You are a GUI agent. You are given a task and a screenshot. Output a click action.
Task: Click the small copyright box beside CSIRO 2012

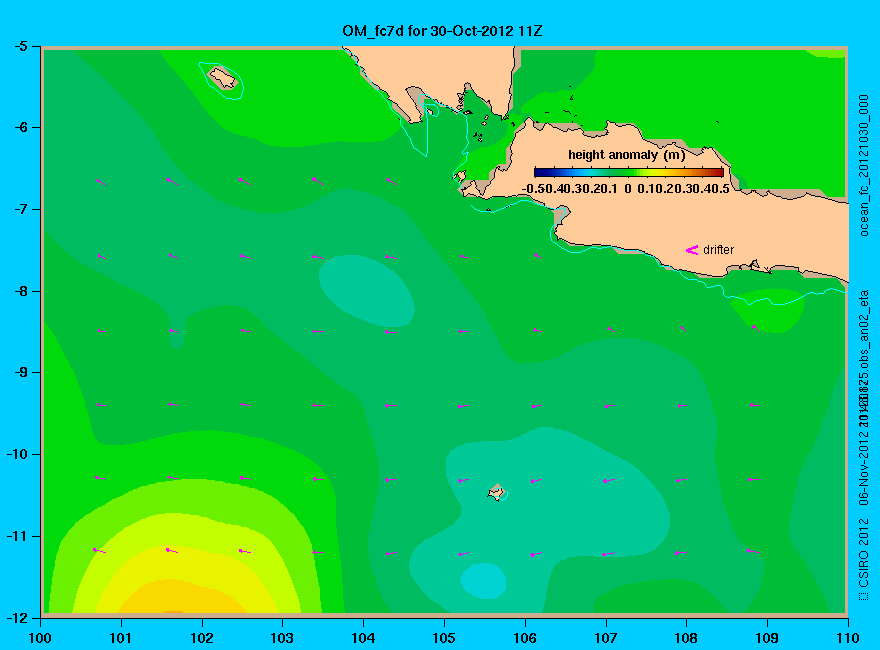pyautogui.click(x=863, y=596)
